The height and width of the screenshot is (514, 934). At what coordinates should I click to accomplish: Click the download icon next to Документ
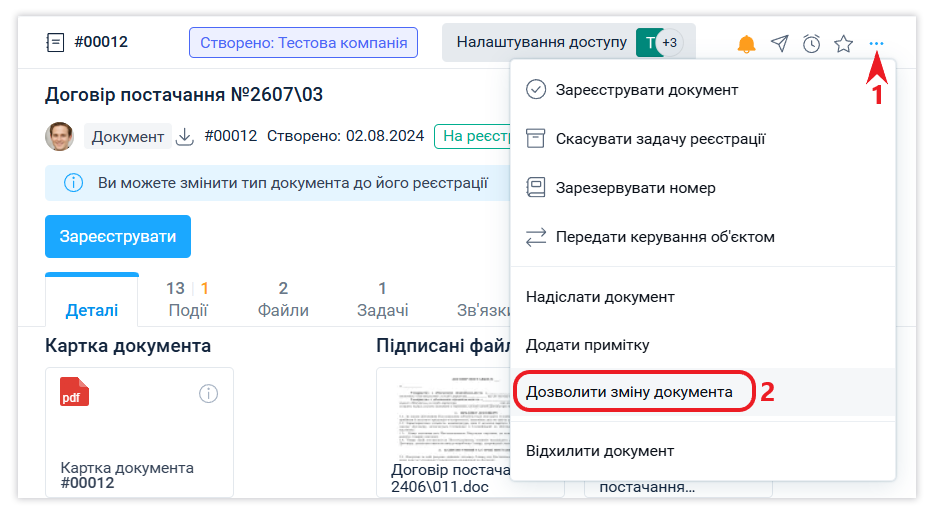click(184, 137)
